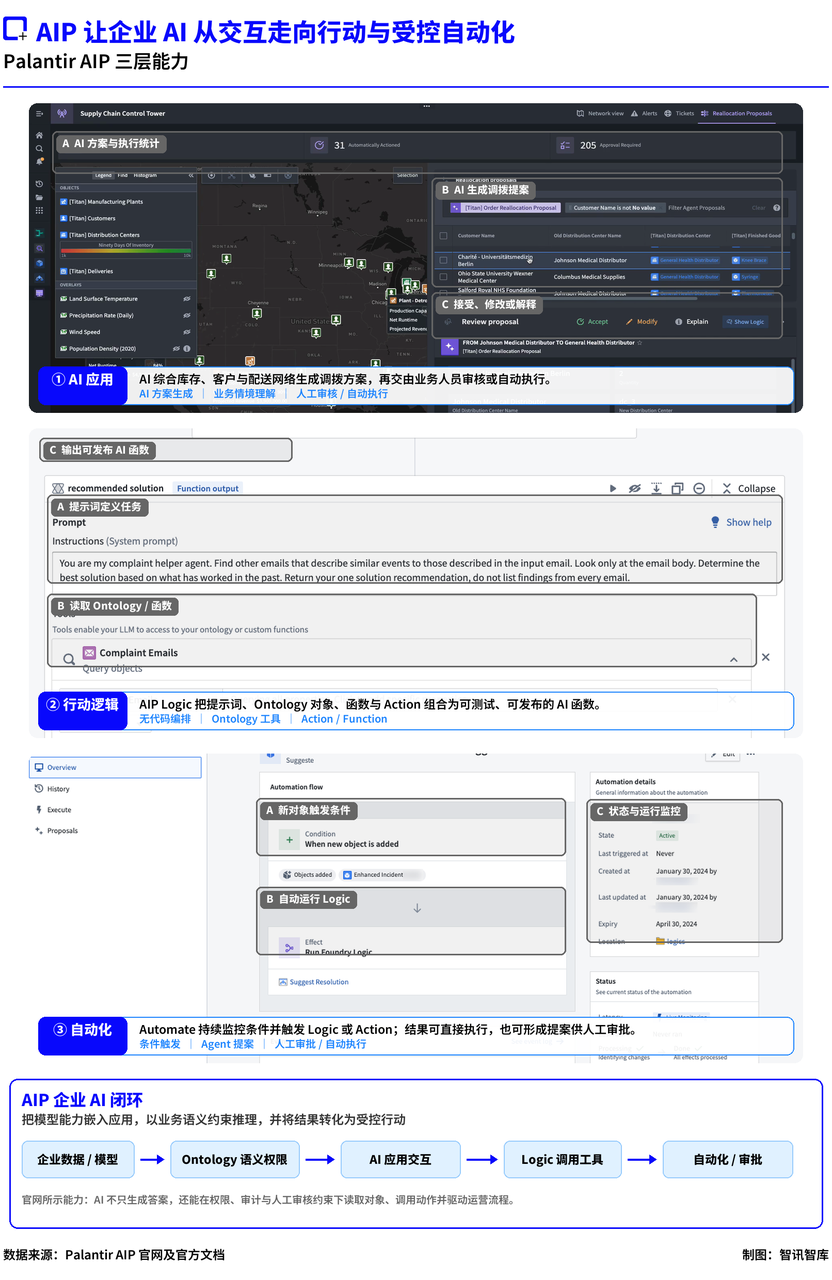Toggle the hidden-eye icon in the Logic block toolbar
Image resolution: width=832 pixels, height=1280 pixels.
(634, 488)
